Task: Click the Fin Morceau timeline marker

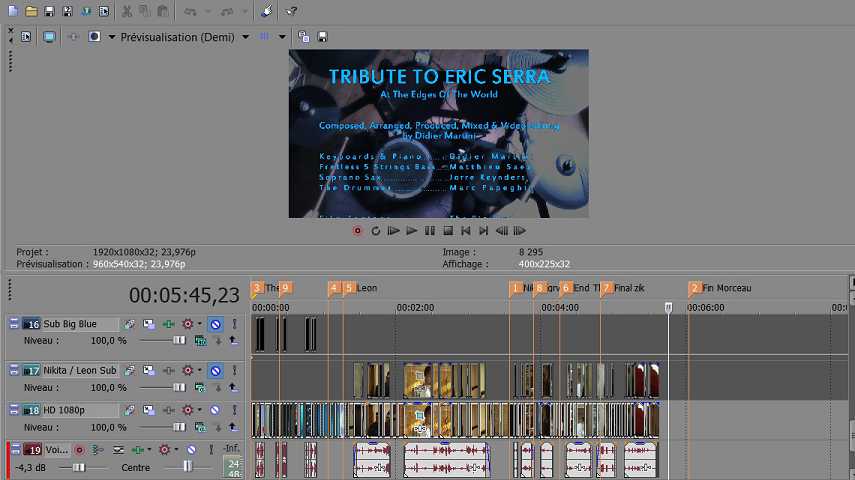Action: pyautogui.click(x=695, y=288)
